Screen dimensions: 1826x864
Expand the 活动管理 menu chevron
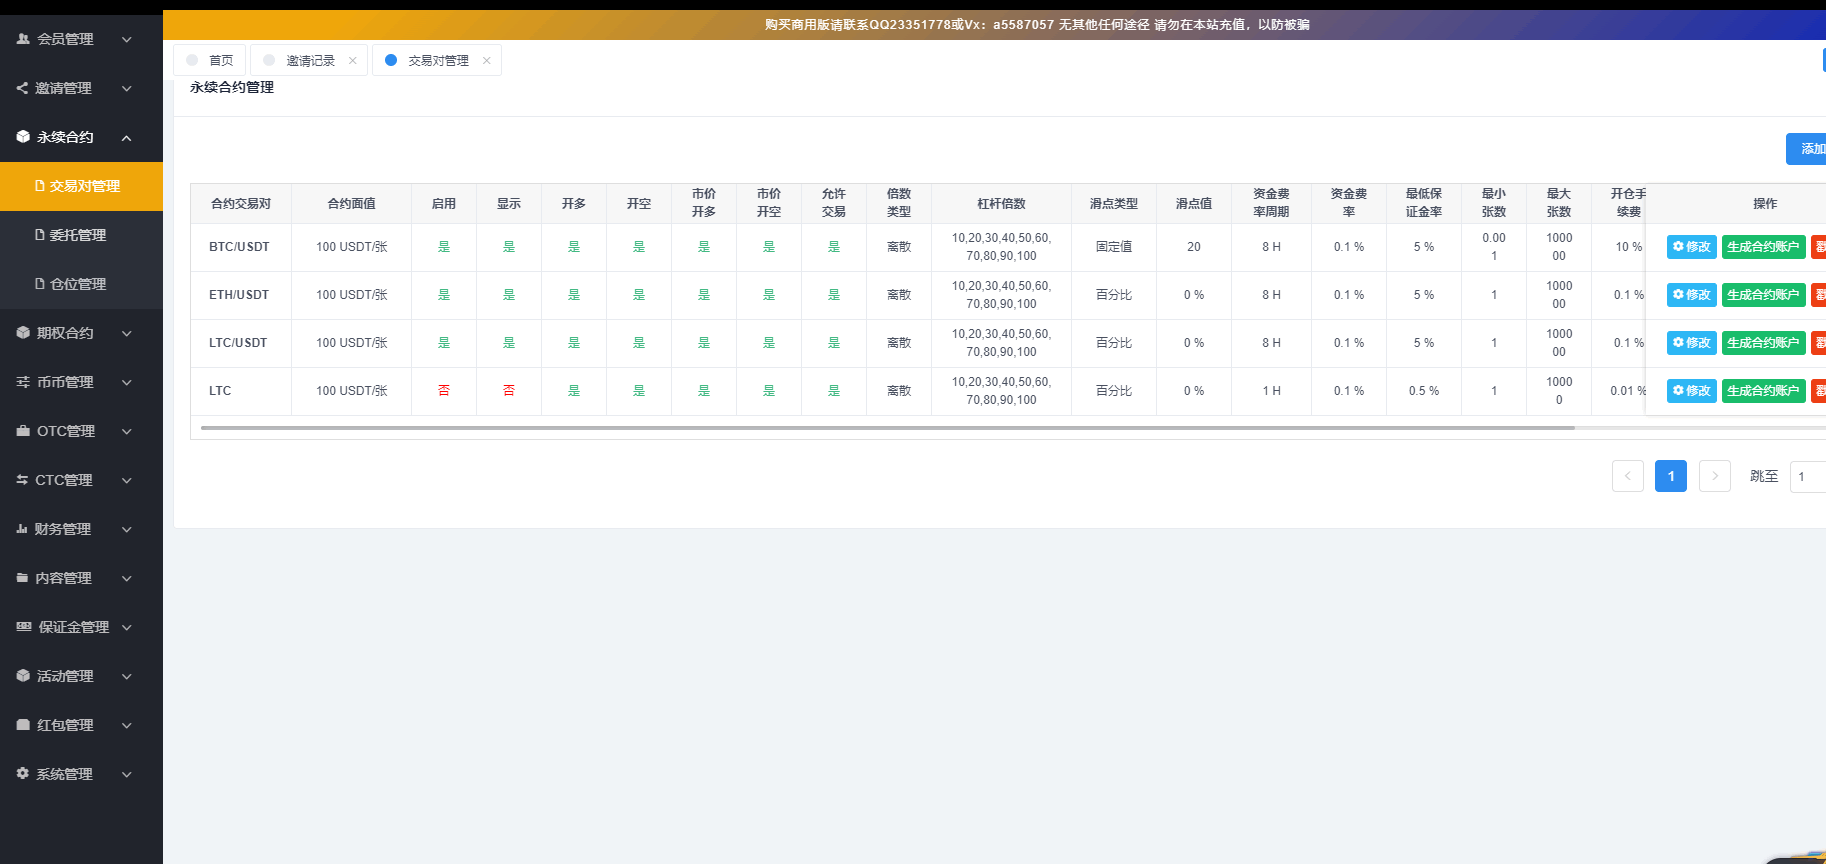click(126, 677)
